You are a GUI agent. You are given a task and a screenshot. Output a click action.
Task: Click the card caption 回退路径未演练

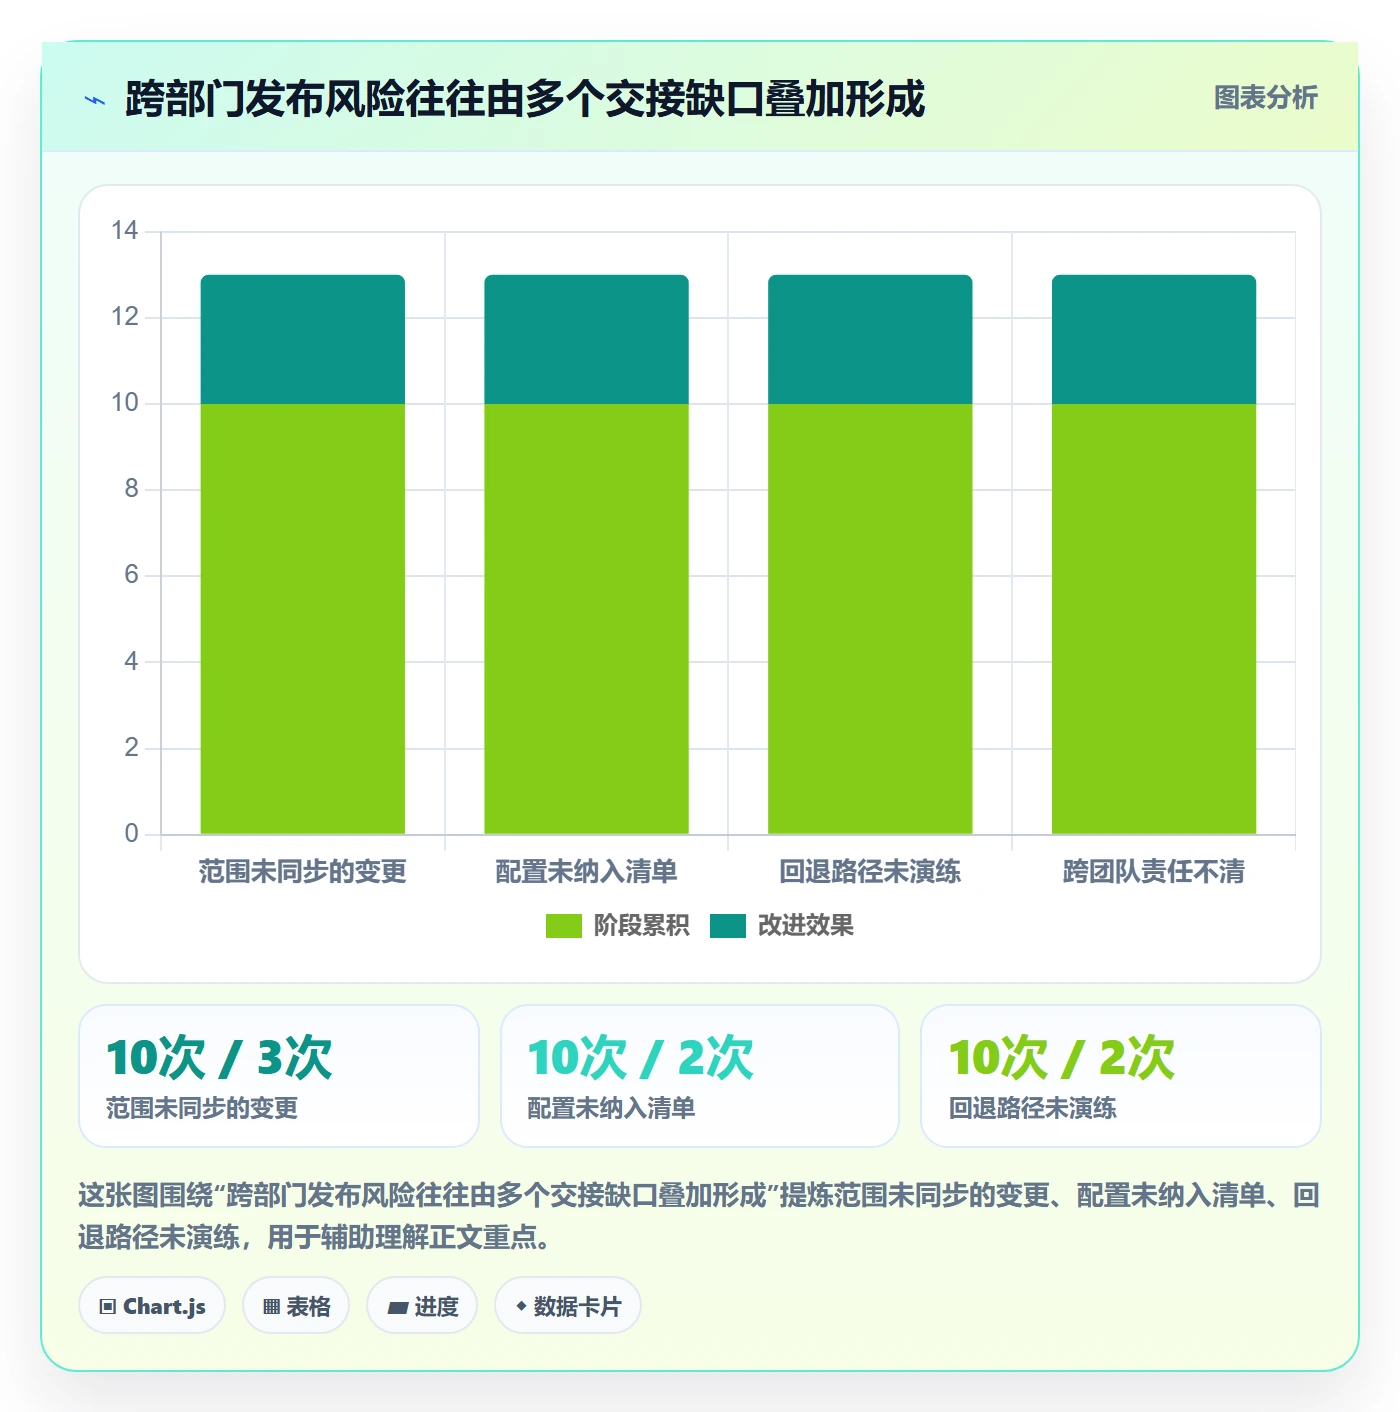click(x=1033, y=1108)
